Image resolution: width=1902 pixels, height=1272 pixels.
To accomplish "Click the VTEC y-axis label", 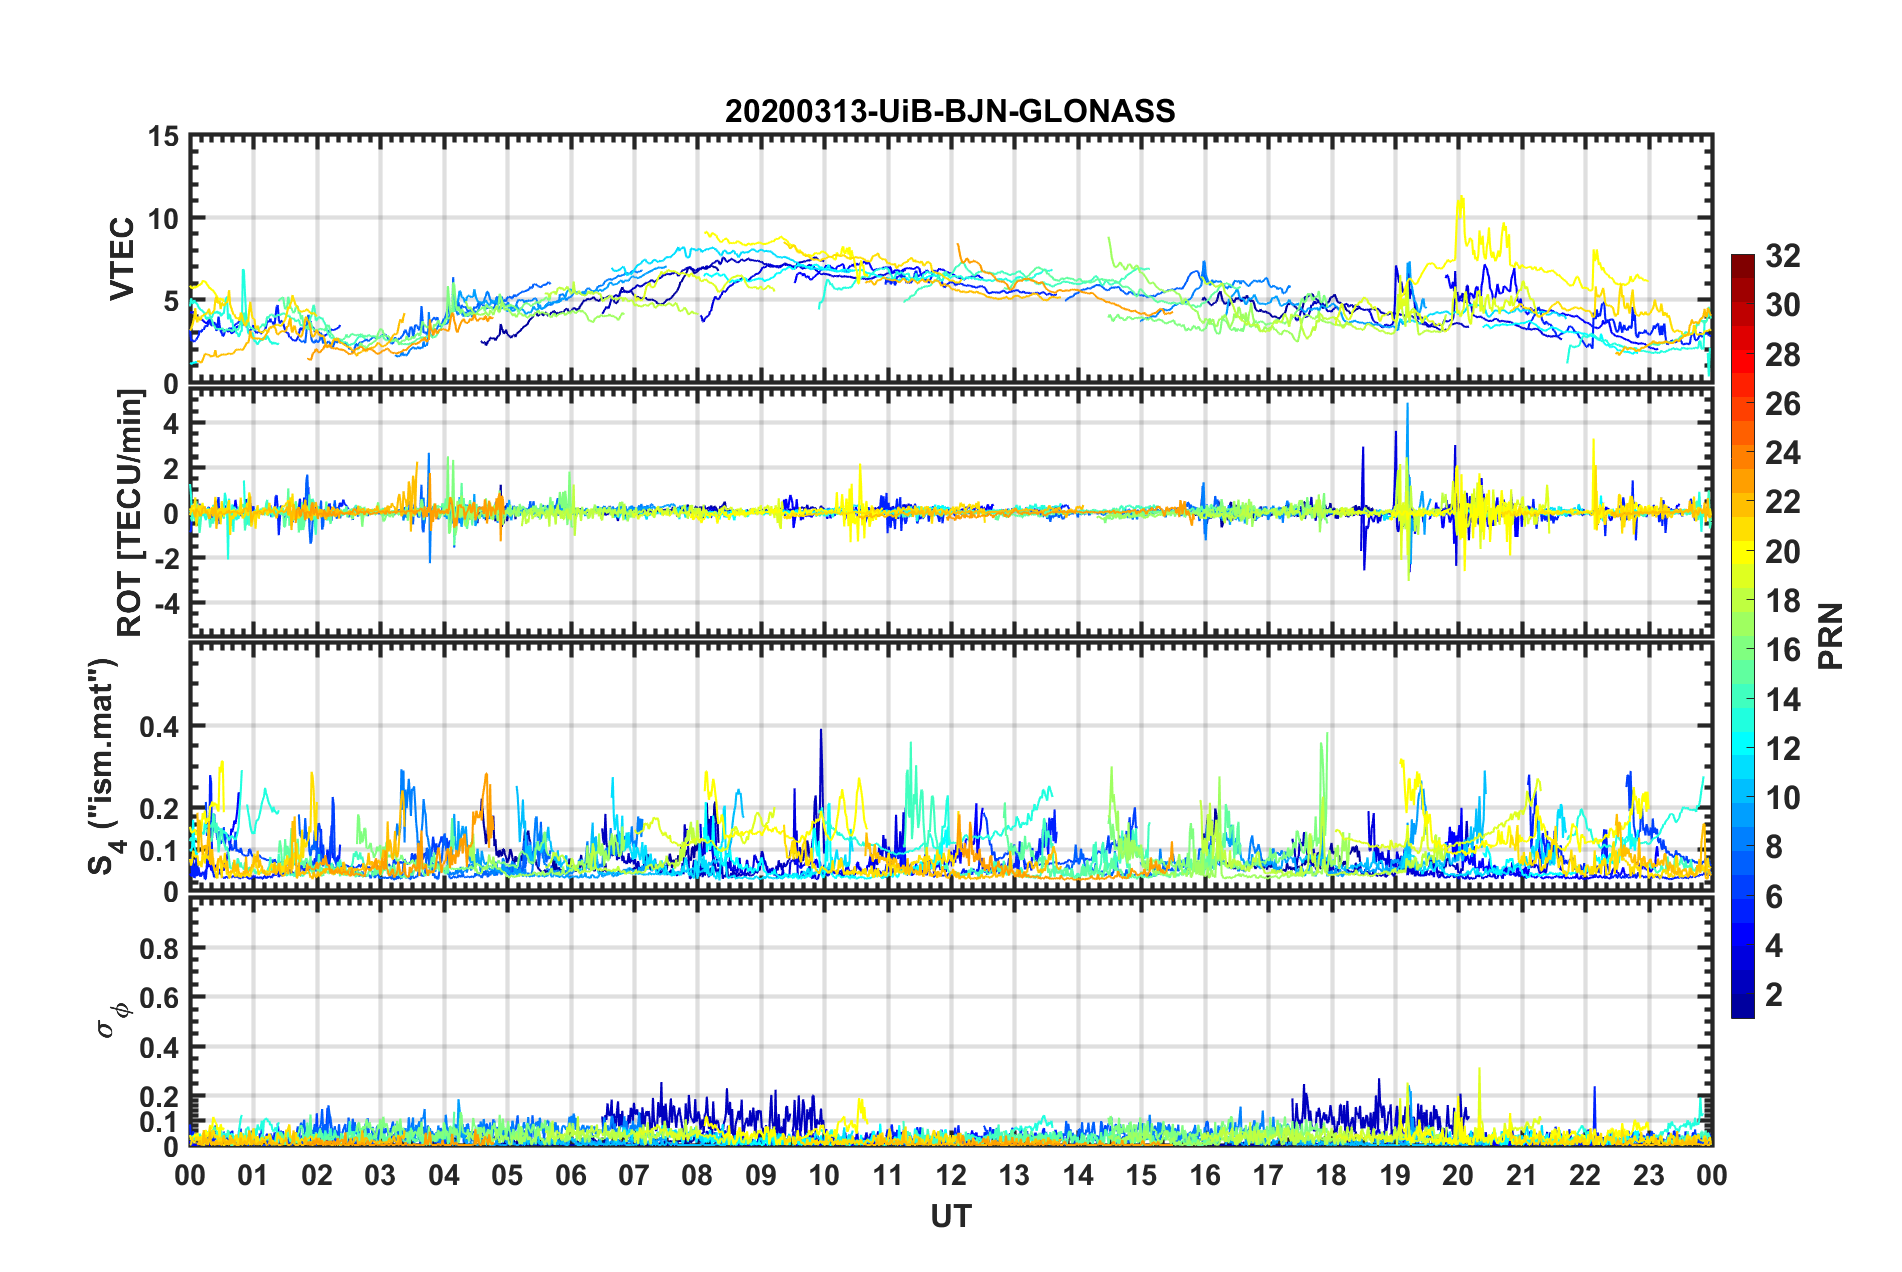I will [122, 259].
